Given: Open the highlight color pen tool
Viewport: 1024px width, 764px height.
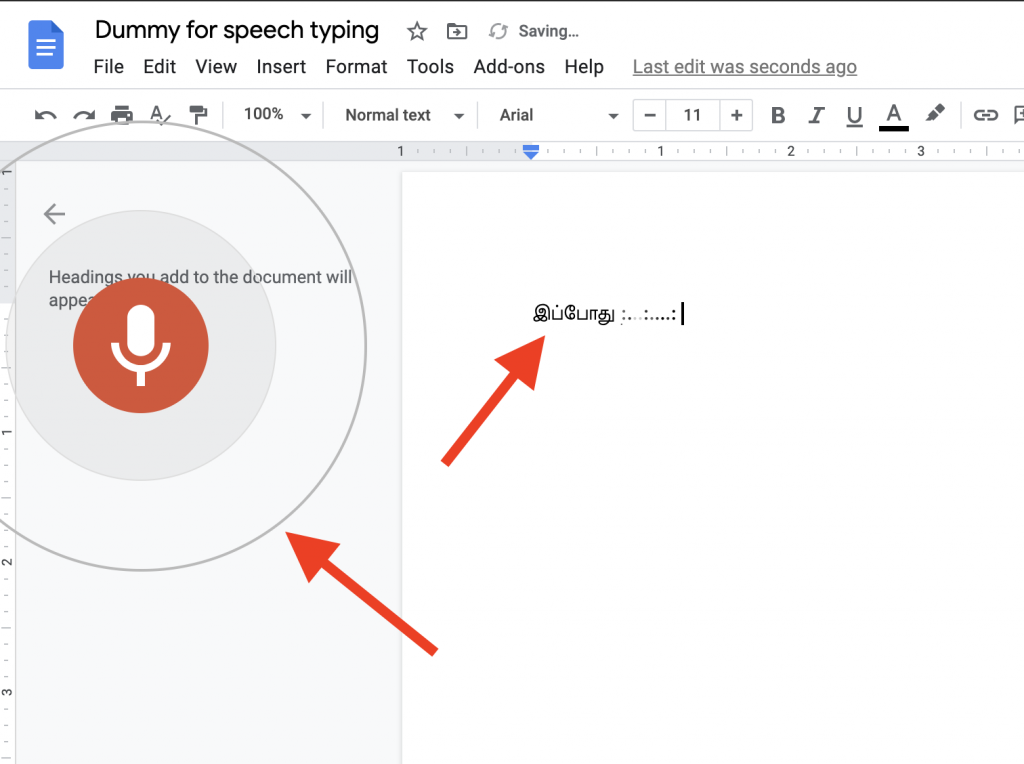Looking at the screenshot, I should pyautogui.click(x=935, y=114).
